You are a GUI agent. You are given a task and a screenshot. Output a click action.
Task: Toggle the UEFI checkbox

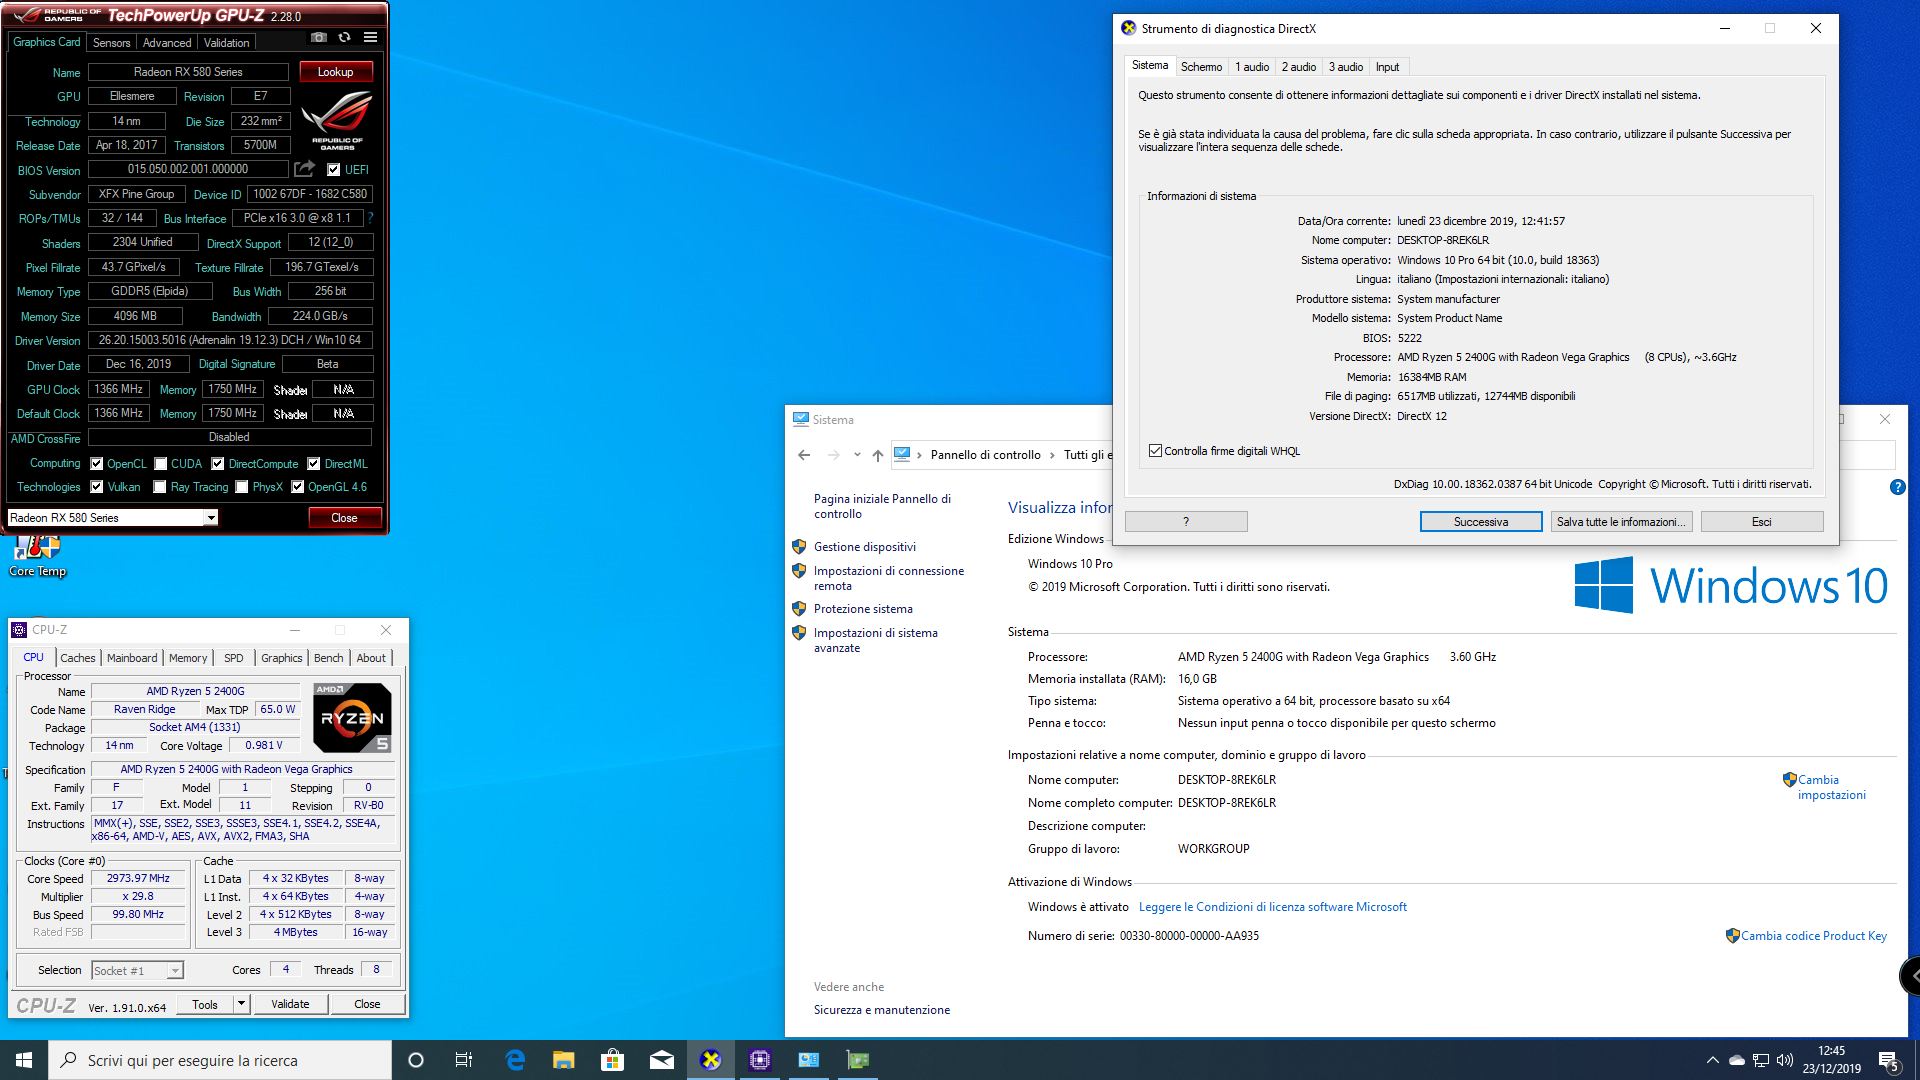click(x=334, y=170)
